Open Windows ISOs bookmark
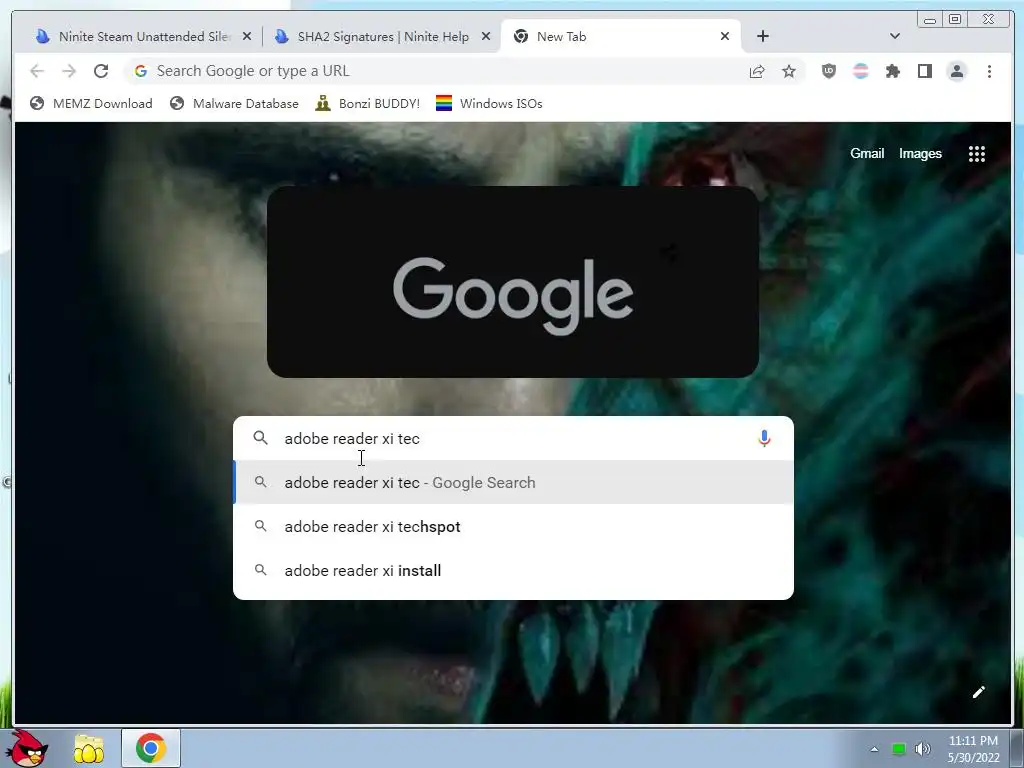 pyautogui.click(x=489, y=103)
